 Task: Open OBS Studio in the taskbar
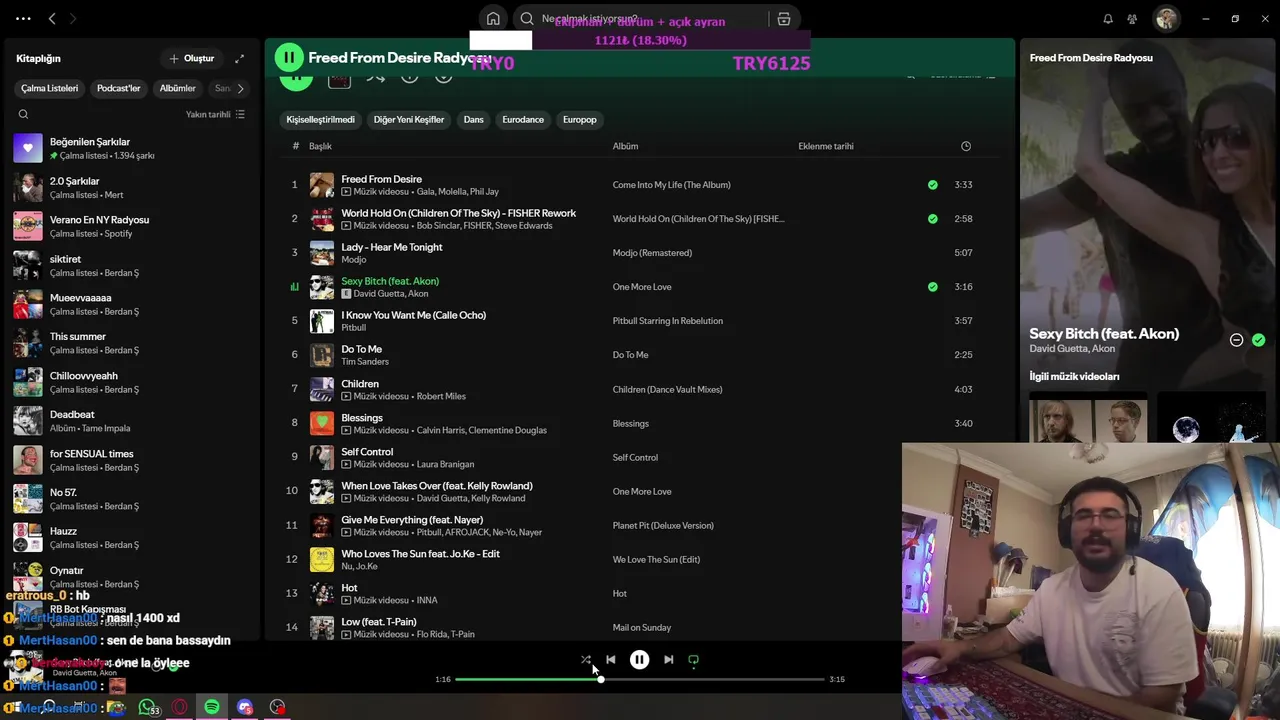click(277, 707)
